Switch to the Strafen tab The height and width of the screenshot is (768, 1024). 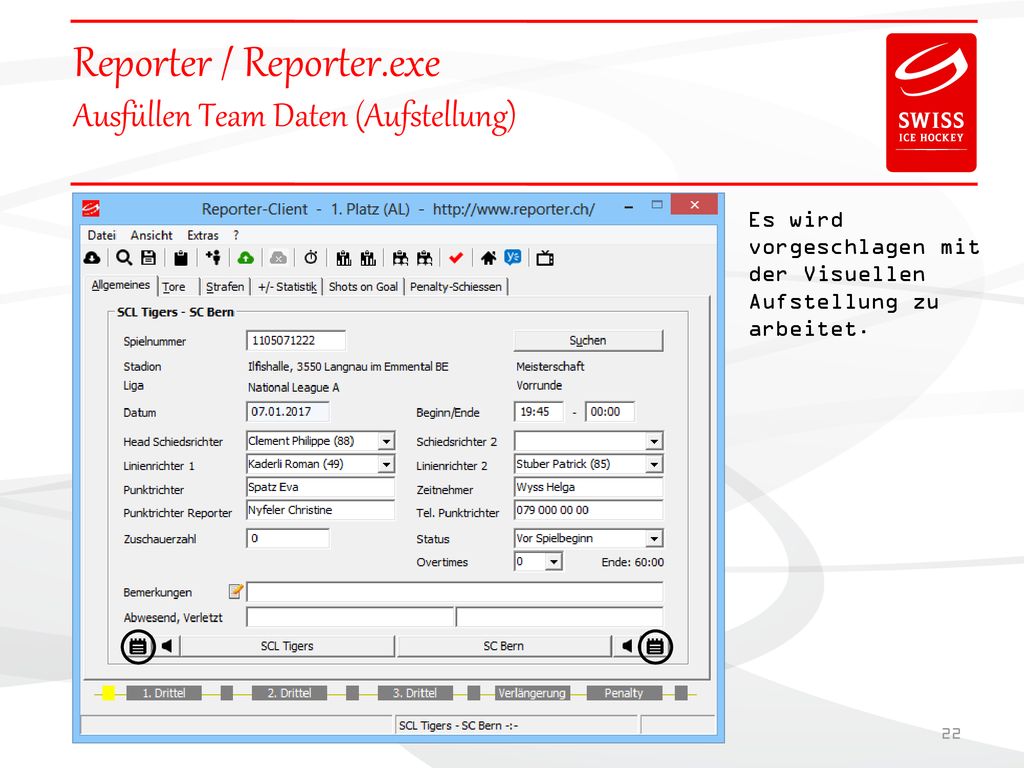(225, 287)
